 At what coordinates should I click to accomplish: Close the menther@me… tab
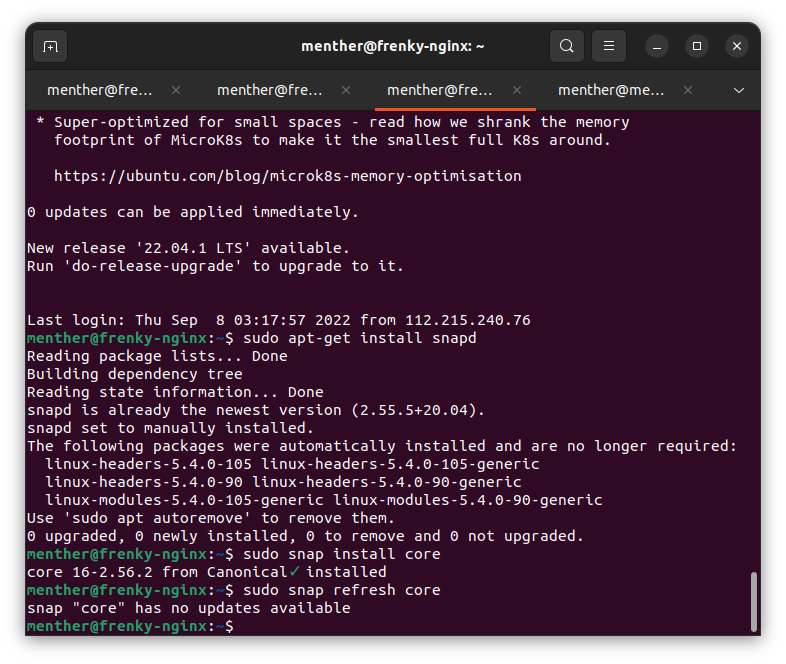pyautogui.click(x=688, y=90)
